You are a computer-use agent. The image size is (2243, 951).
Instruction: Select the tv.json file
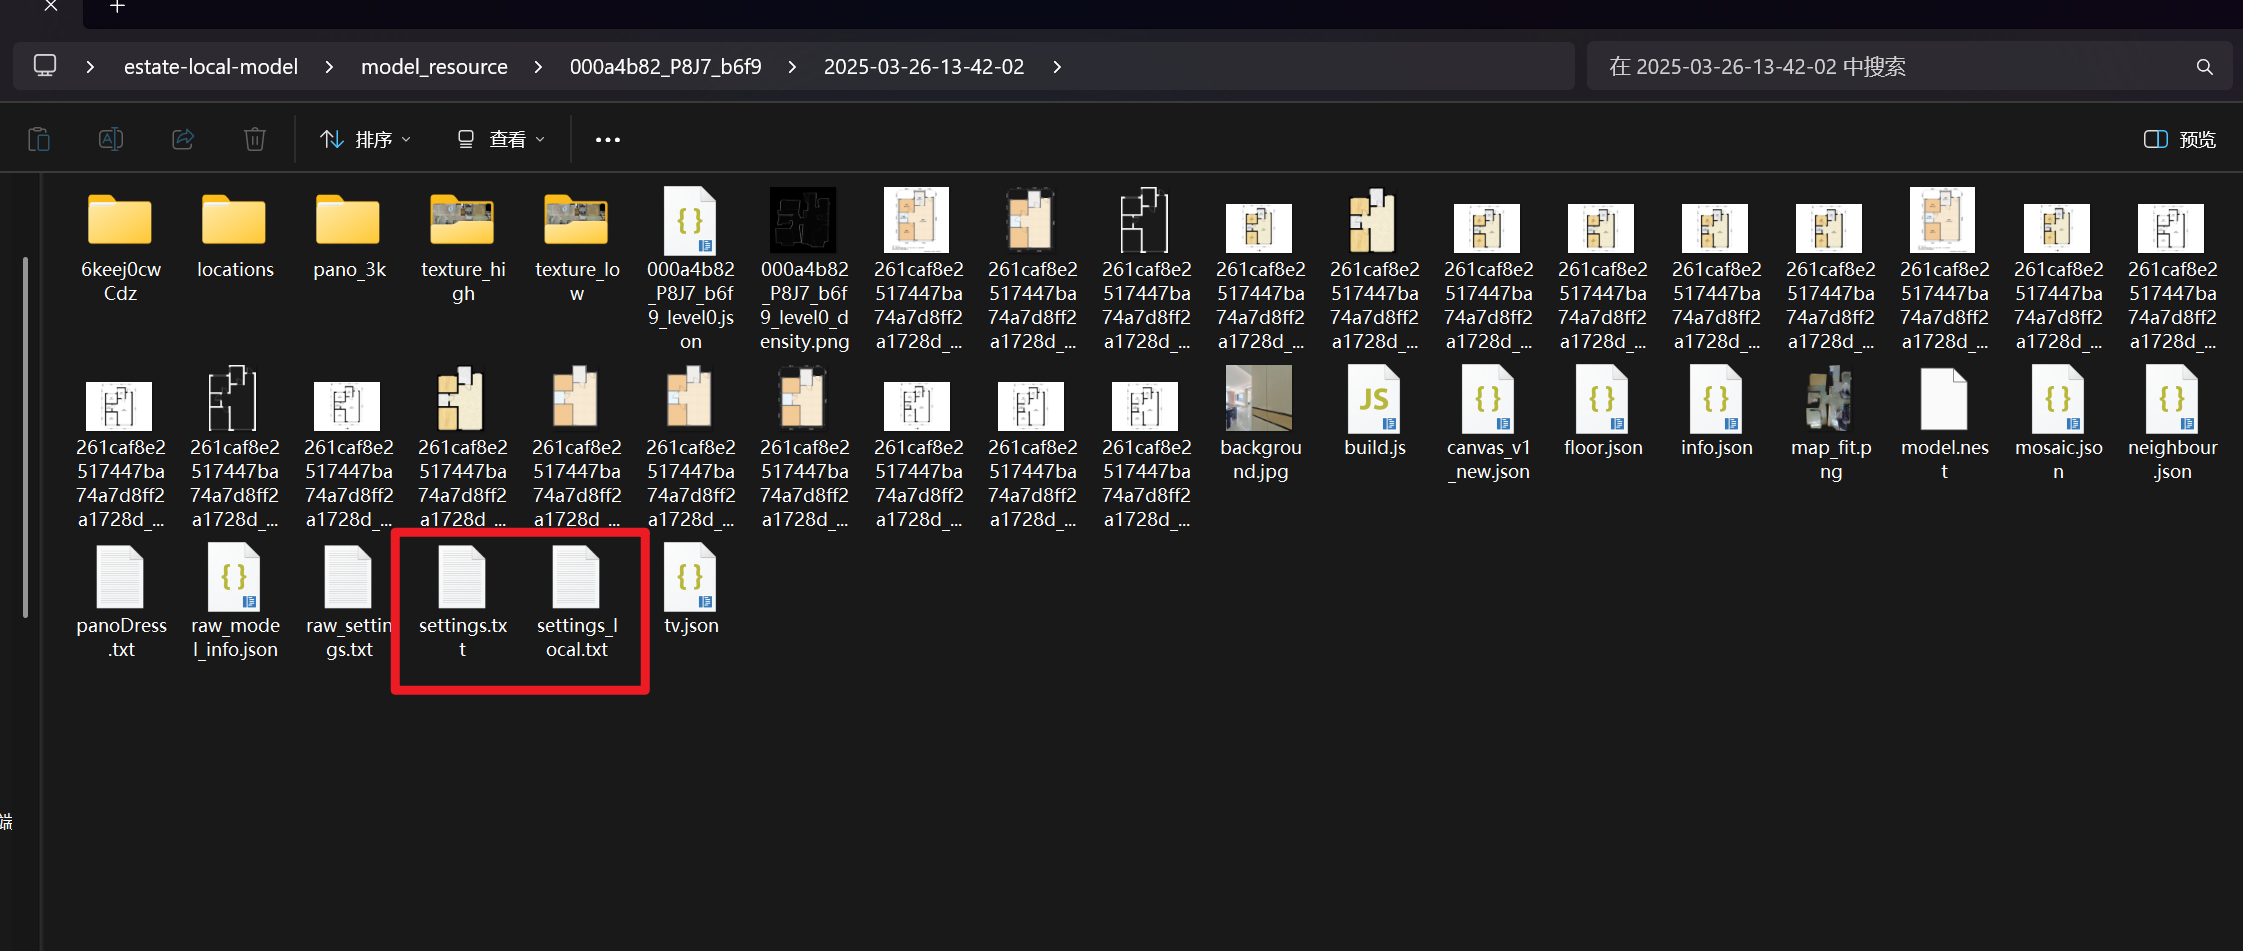pyautogui.click(x=691, y=590)
